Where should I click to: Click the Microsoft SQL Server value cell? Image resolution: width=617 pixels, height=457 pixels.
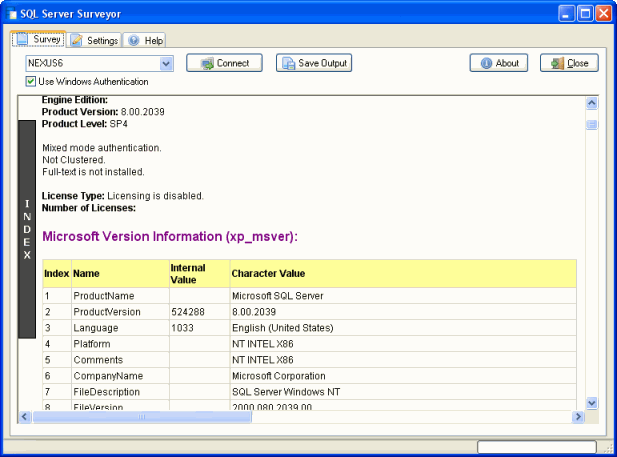pyautogui.click(x=403, y=296)
